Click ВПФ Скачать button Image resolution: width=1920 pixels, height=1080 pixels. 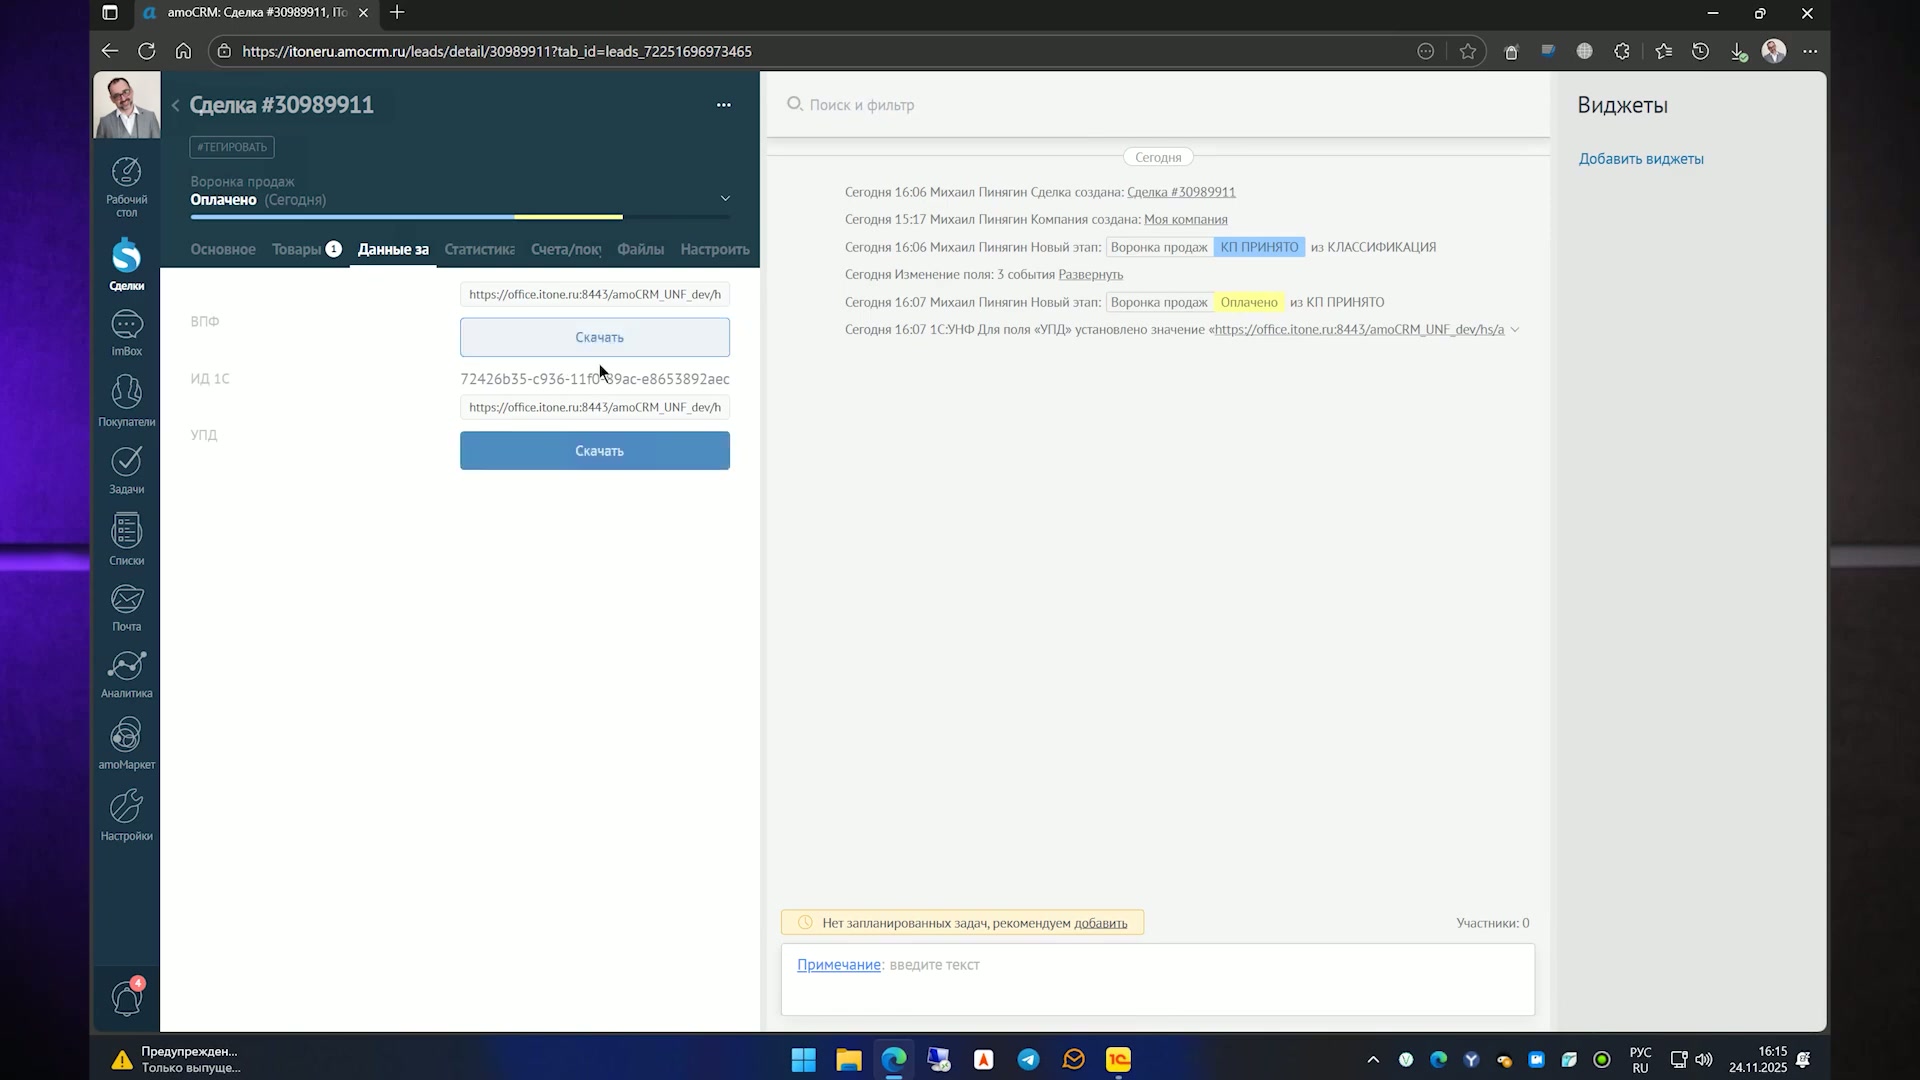tap(595, 337)
